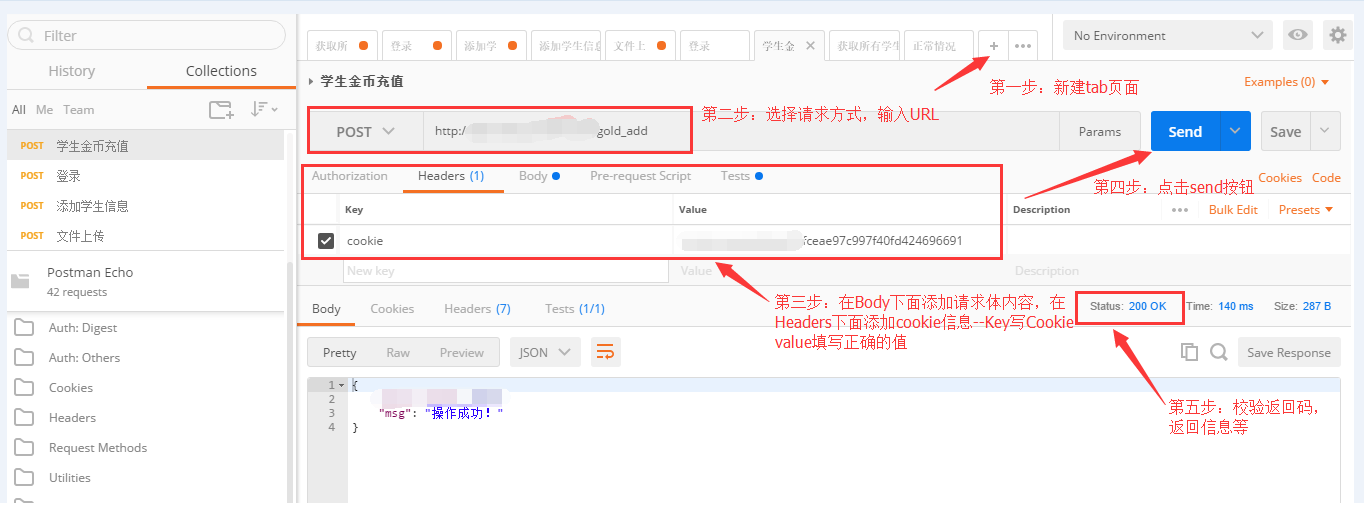
Task: Expand the Send button dropdown arrow
Action: (x=1236, y=131)
